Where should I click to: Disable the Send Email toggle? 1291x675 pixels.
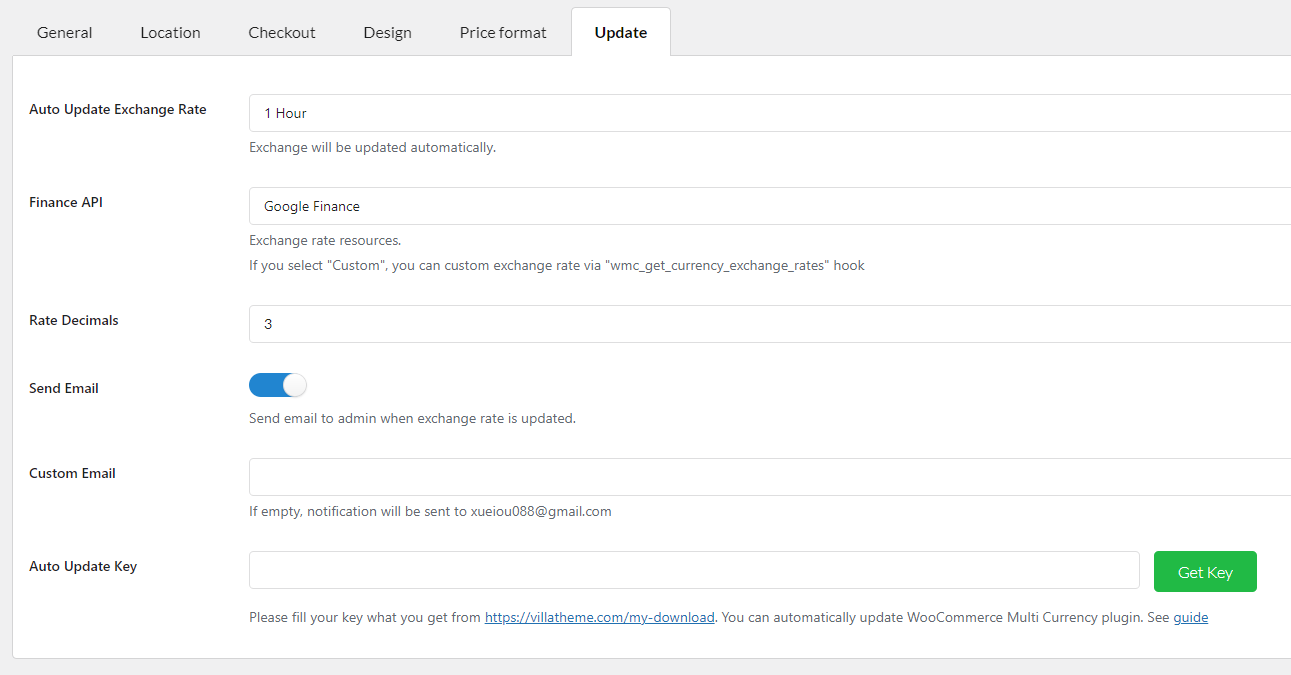pos(278,385)
